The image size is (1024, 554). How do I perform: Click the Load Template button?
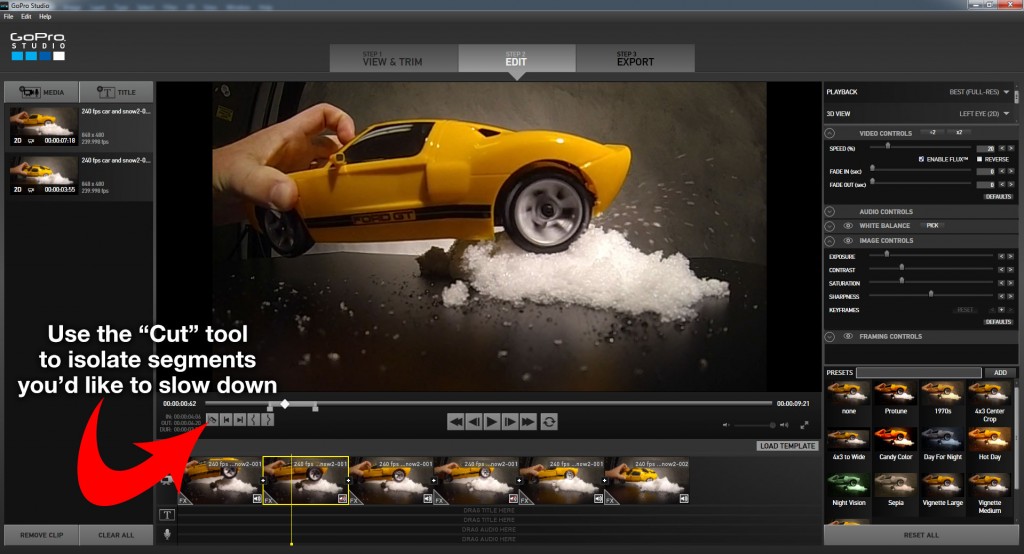pyautogui.click(x=787, y=446)
